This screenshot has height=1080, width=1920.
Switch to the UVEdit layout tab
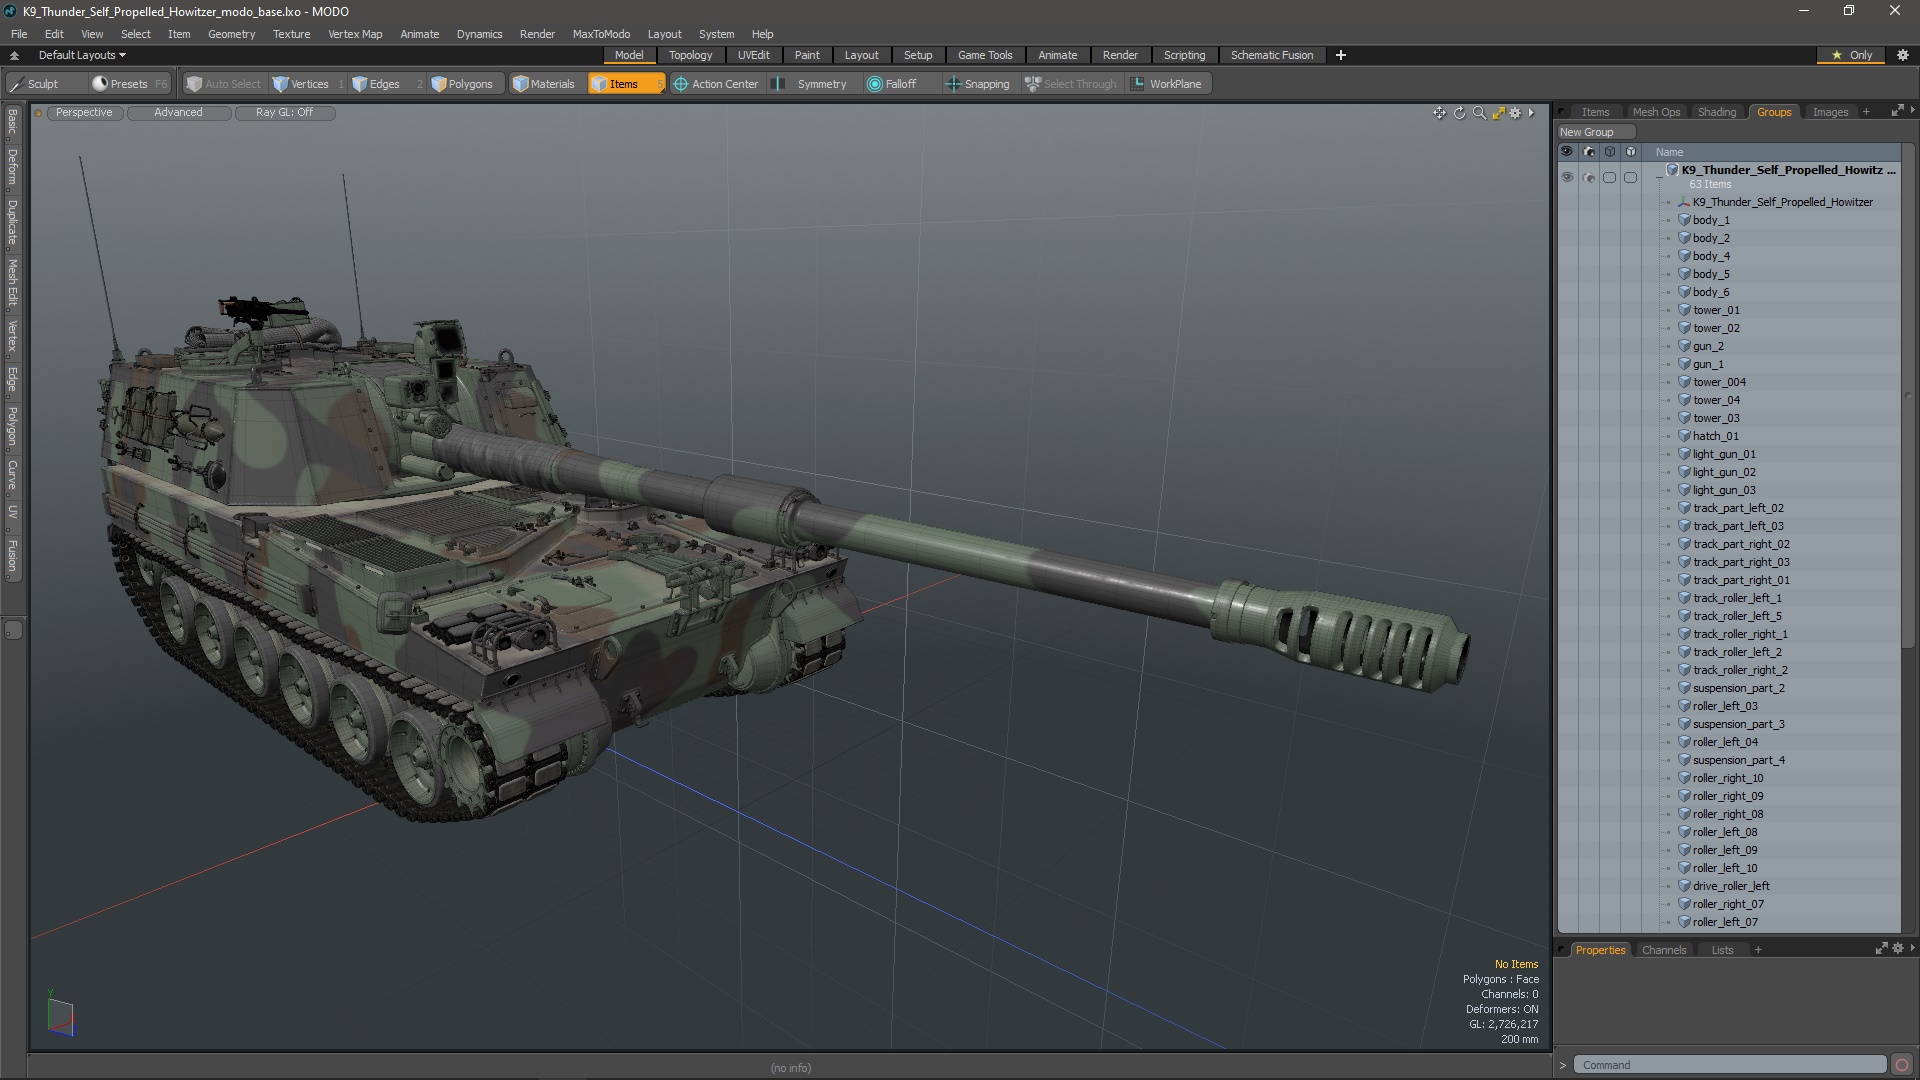pyautogui.click(x=753, y=55)
